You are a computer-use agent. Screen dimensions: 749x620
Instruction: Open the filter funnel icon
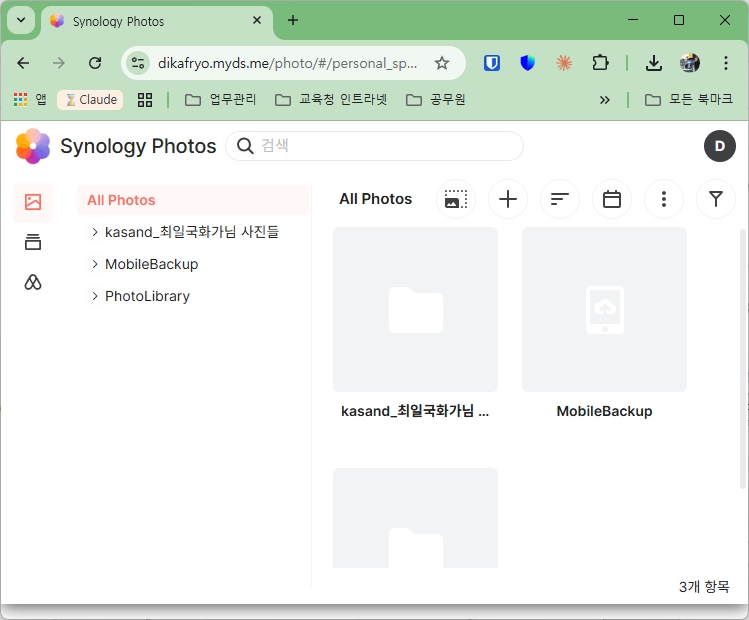pos(716,199)
